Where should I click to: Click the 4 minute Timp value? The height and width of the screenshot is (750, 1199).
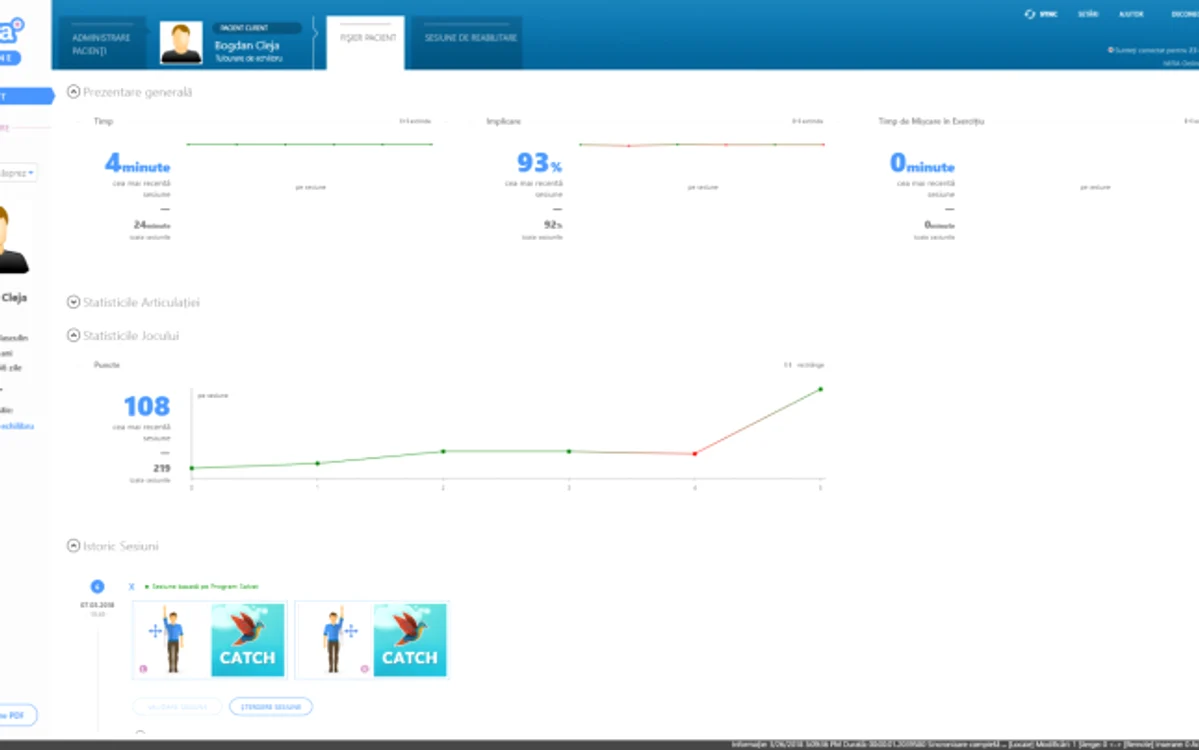138,163
